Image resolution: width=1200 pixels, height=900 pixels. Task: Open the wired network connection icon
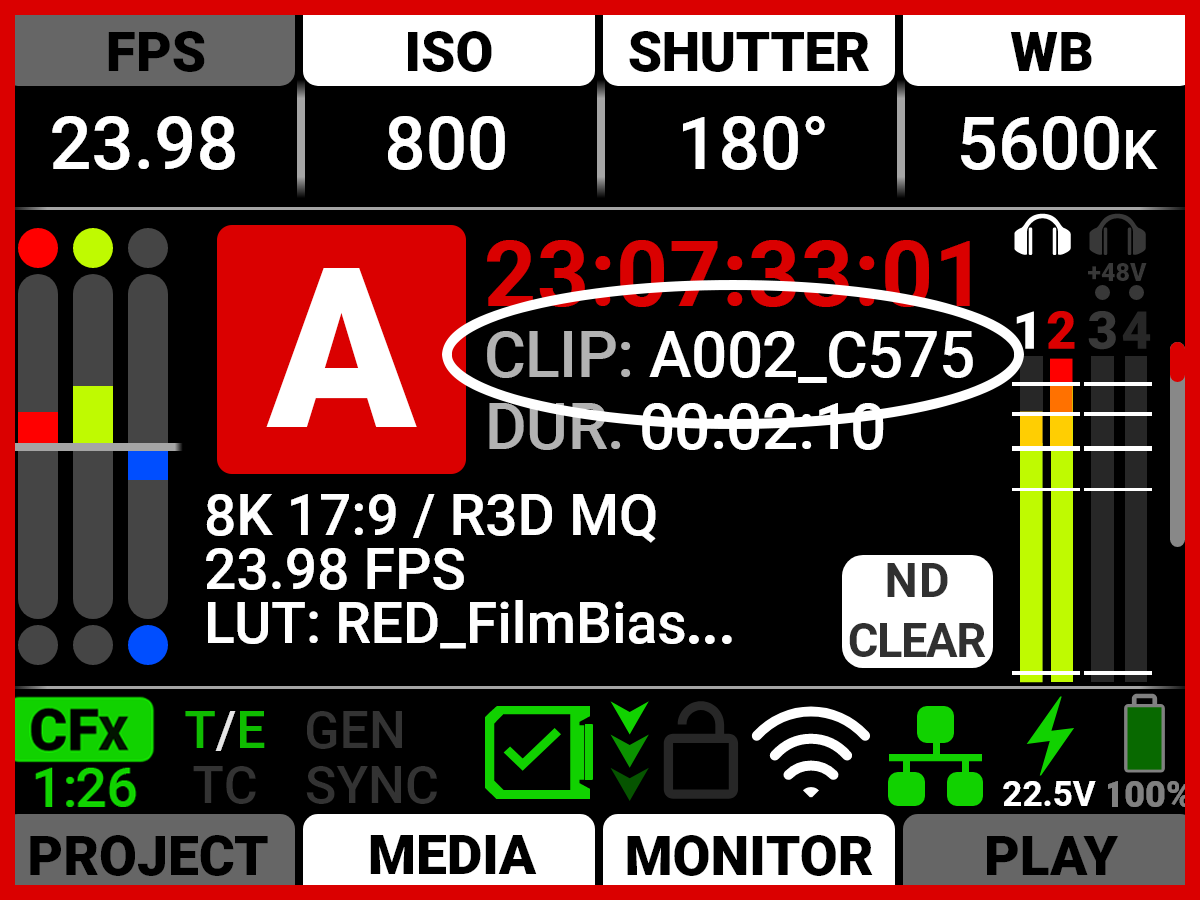point(935,756)
